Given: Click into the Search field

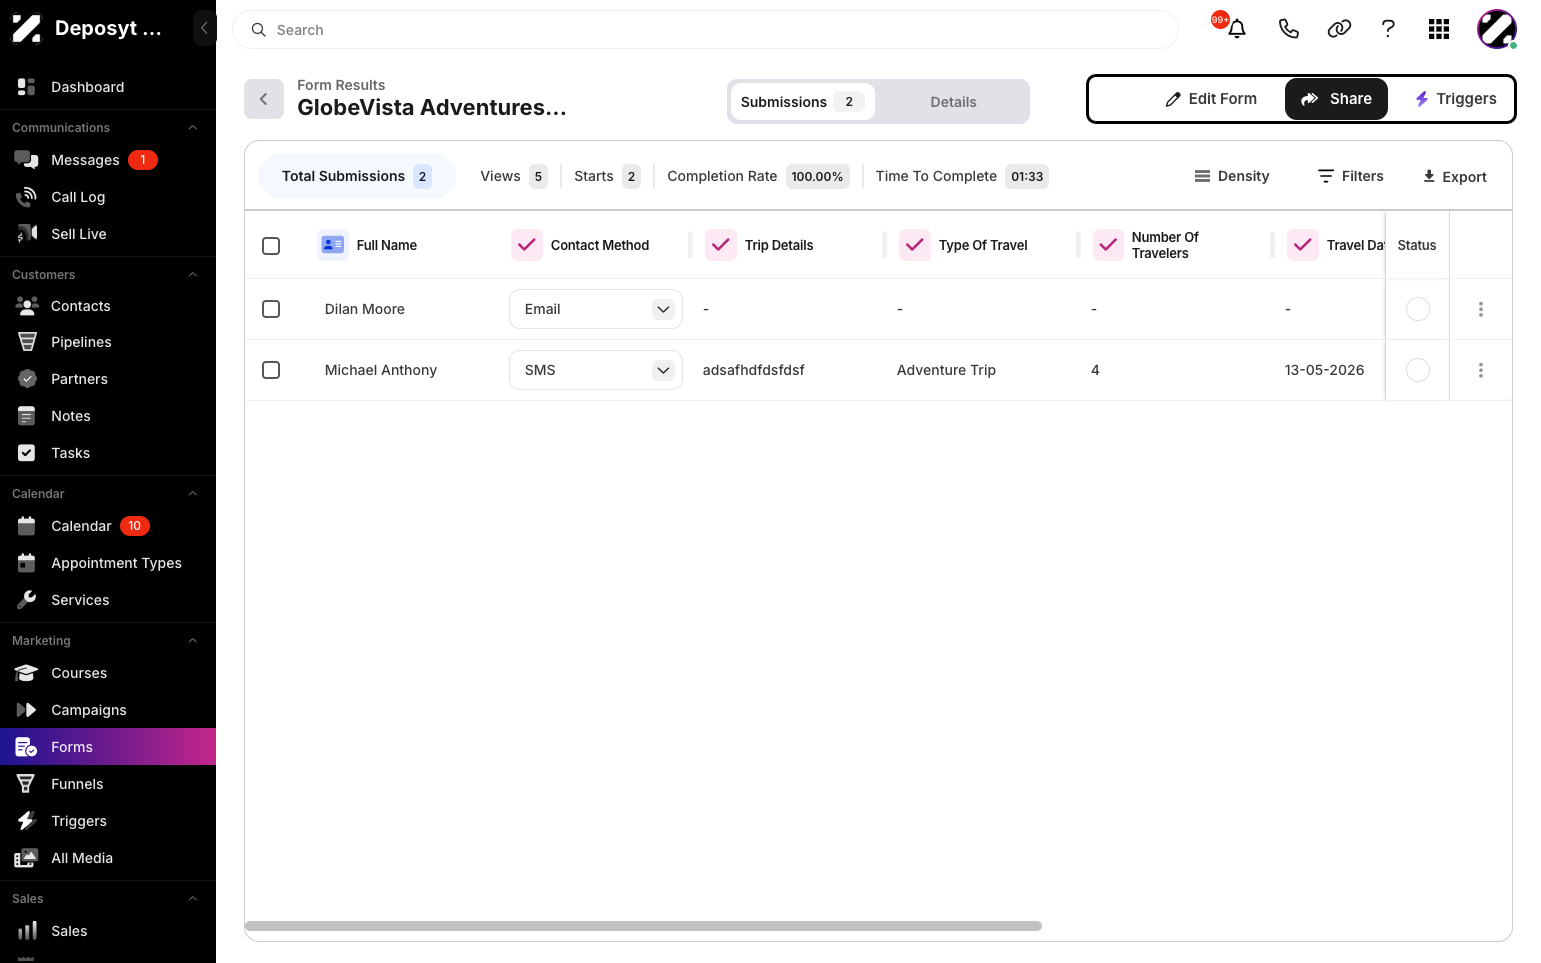Looking at the screenshot, I should pos(705,30).
